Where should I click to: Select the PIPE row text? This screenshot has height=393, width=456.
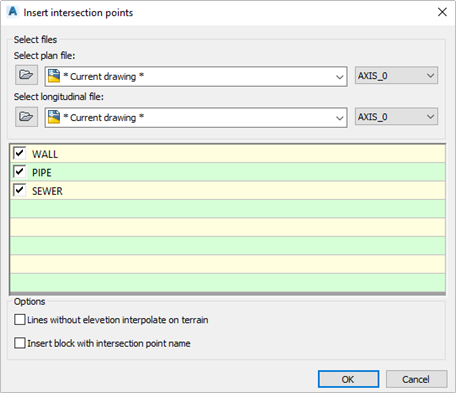click(42, 173)
